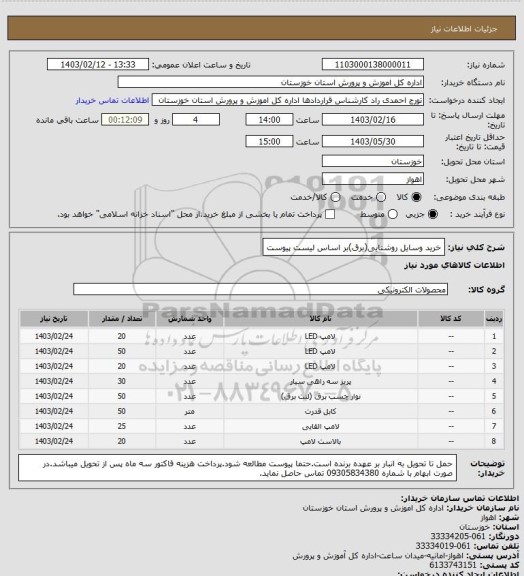Viewport: 524px width, 576px height.
Task: Click quantity 25 in row 7
Action: (122, 426)
